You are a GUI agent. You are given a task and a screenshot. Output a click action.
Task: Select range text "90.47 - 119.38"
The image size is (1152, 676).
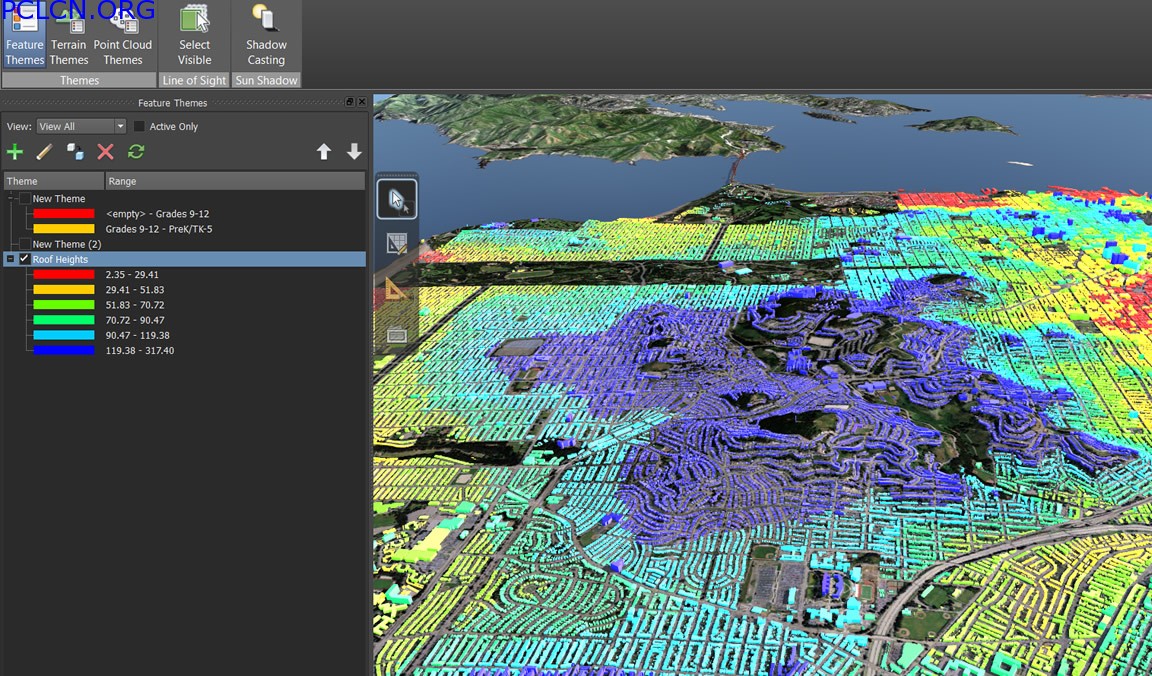[138, 335]
